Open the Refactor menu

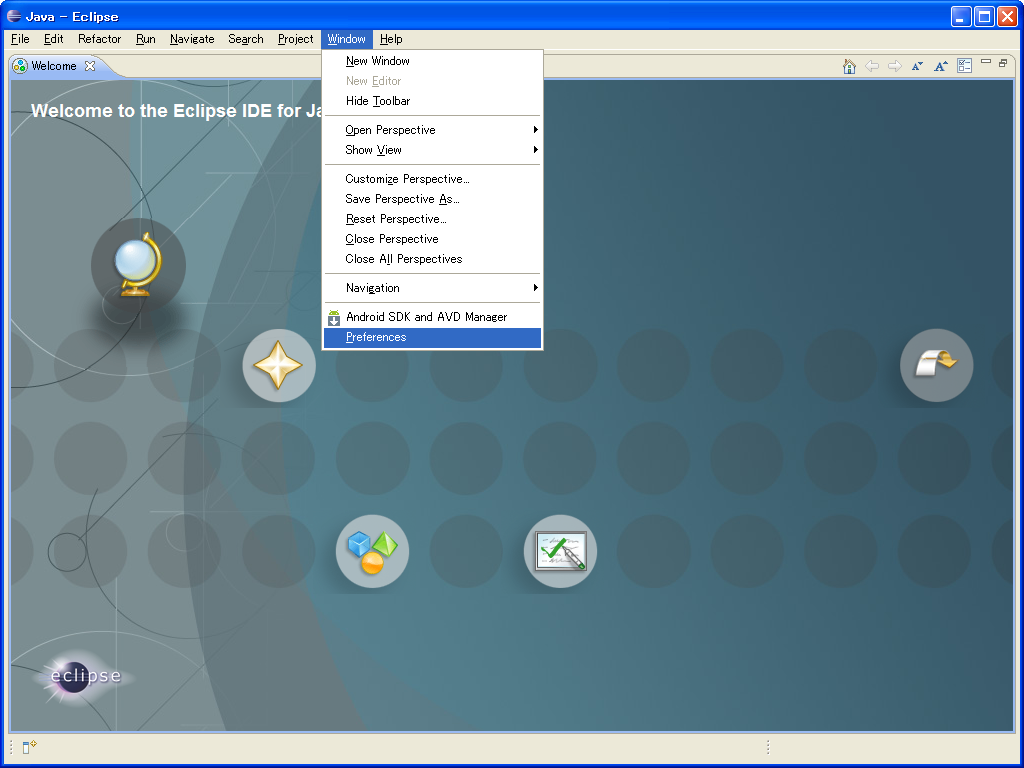click(x=99, y=39)
